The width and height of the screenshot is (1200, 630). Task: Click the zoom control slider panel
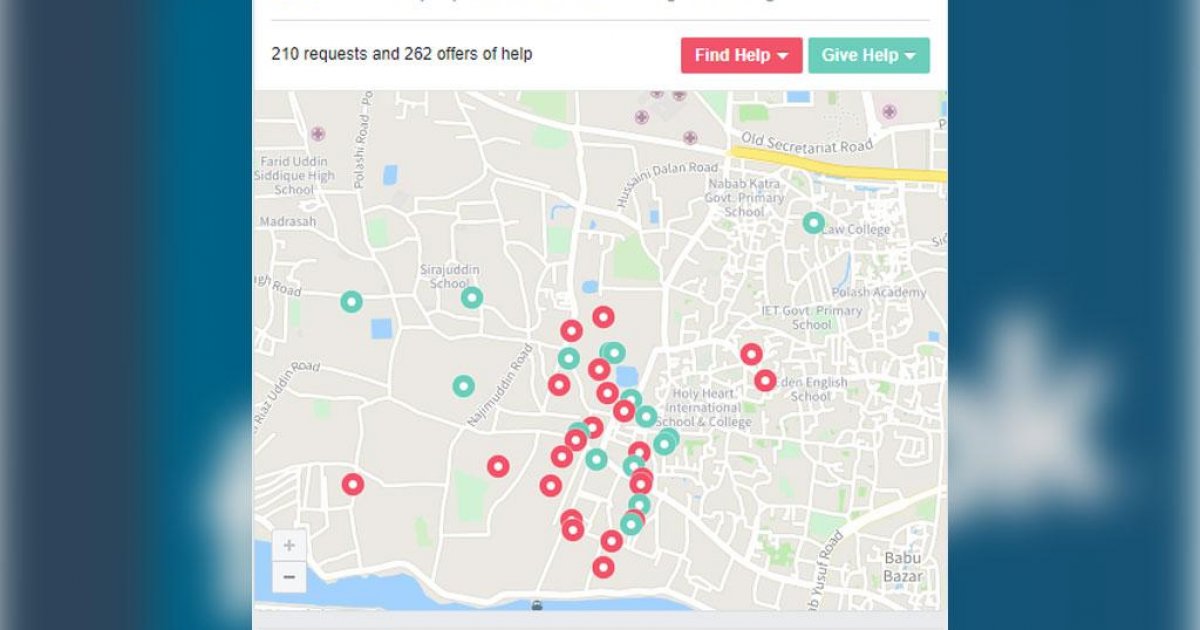tap(289, 560)
